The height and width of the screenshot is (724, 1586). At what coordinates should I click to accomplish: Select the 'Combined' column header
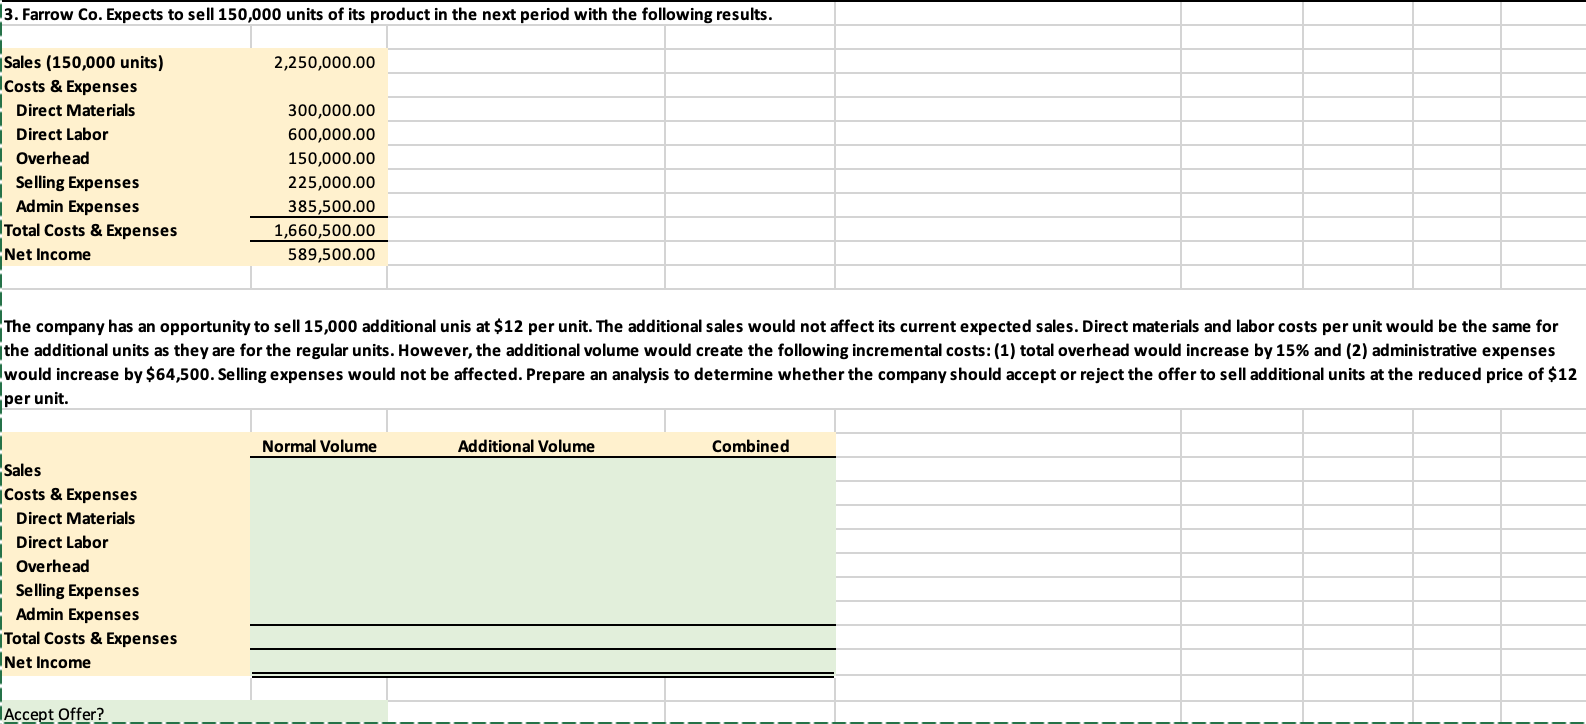(750, 446)
